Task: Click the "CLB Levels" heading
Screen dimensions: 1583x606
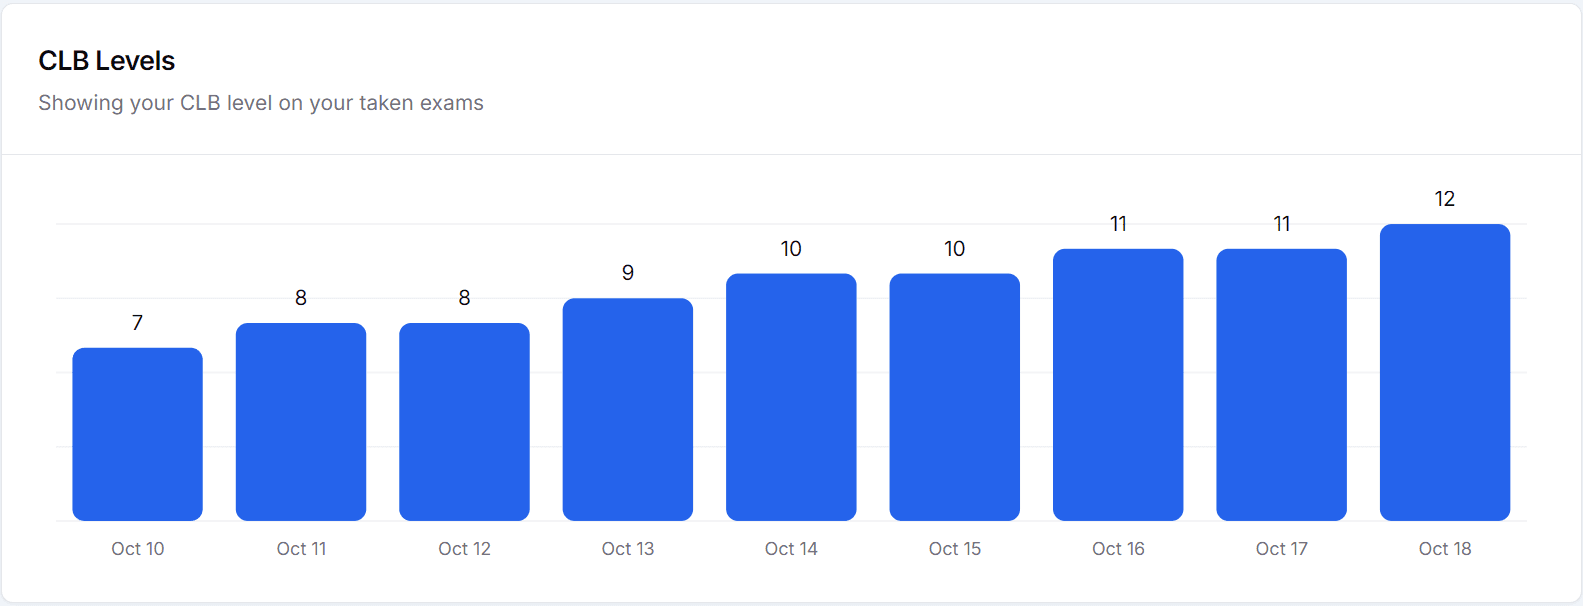Action: [x=107, y=61]
